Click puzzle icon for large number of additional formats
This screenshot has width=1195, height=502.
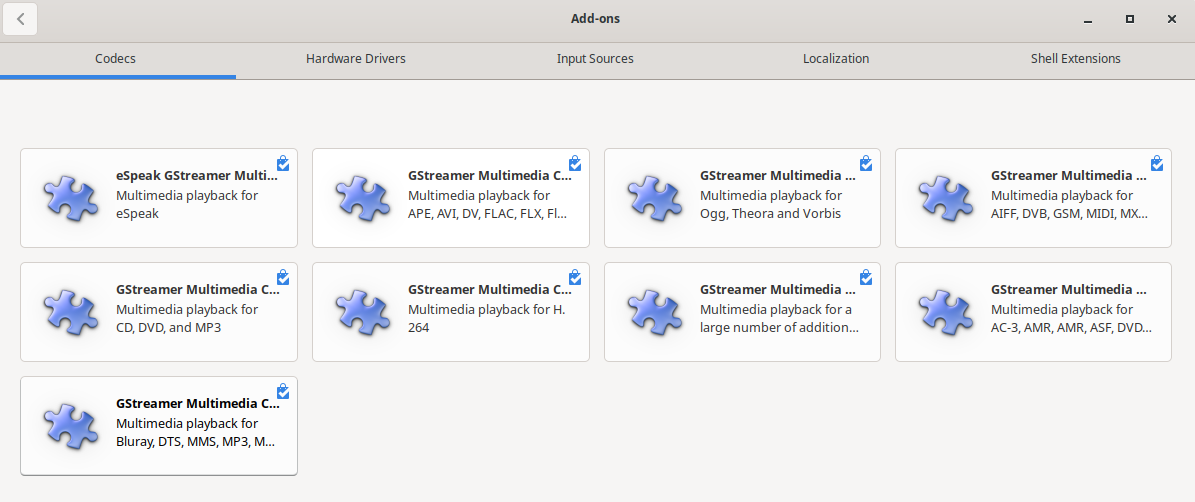[x=654, y=312]
